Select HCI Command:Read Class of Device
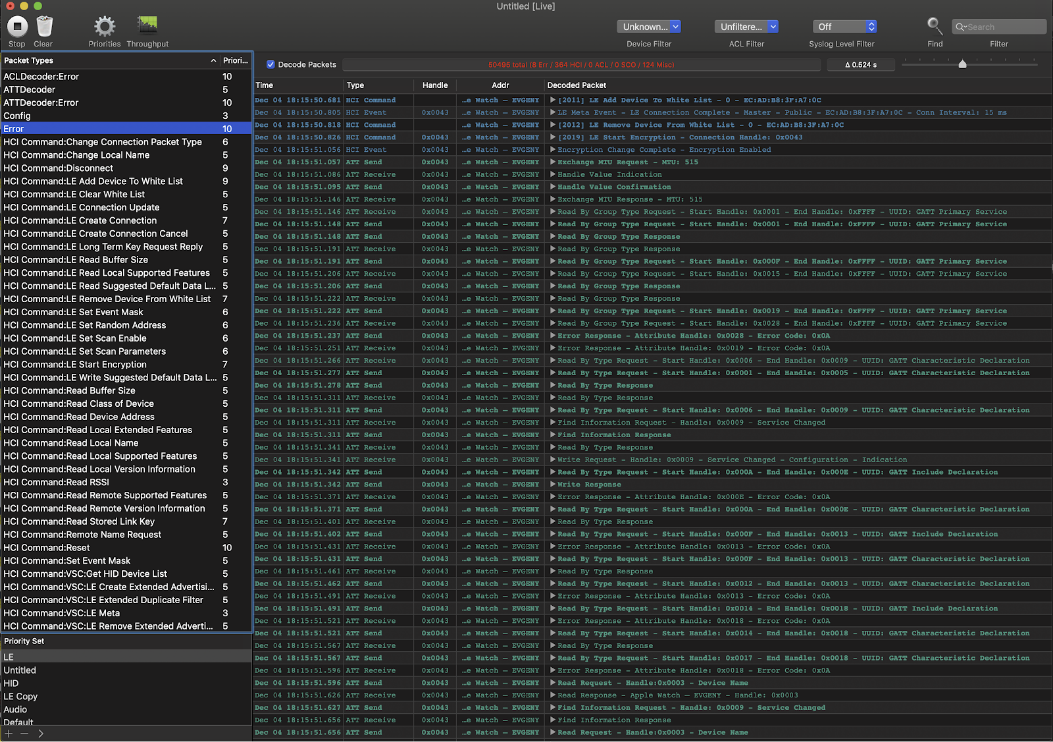This screenshot has height=742, width=1053. pos(126,404)
